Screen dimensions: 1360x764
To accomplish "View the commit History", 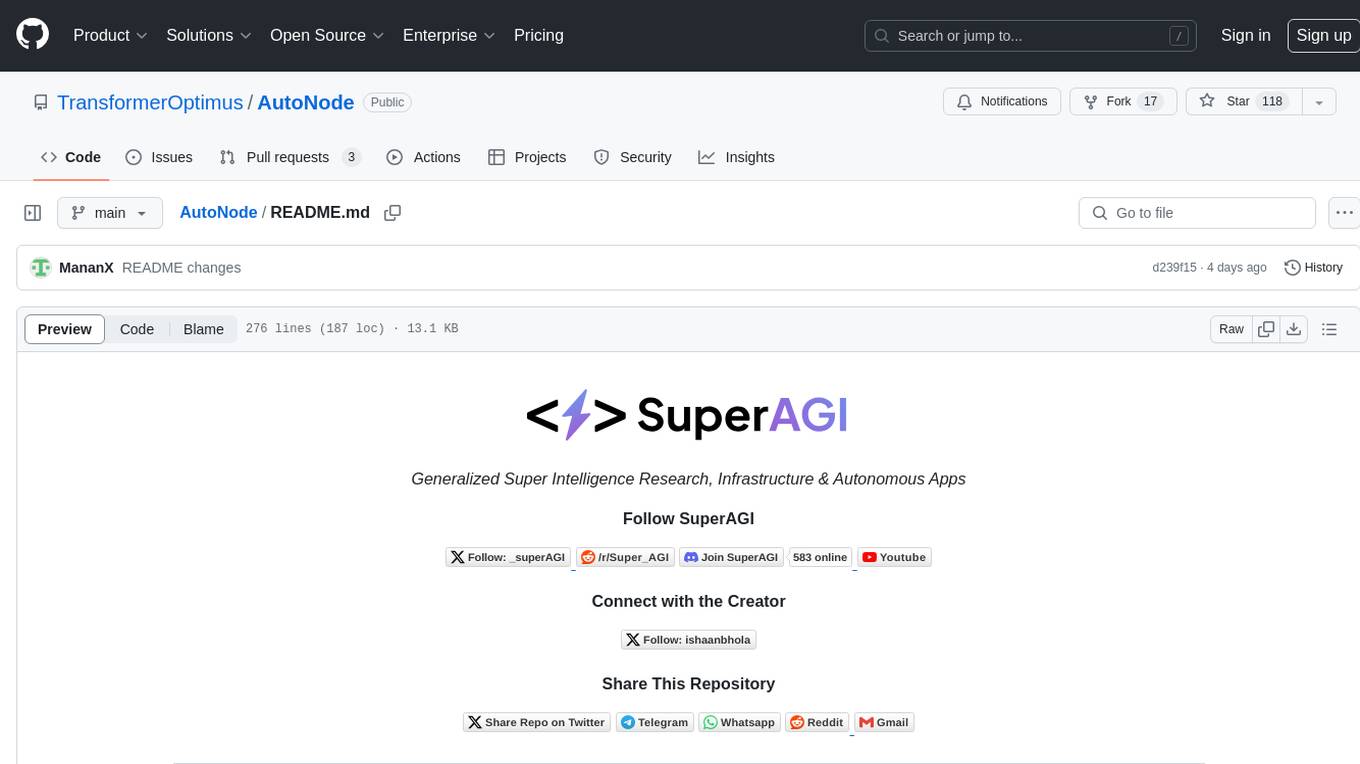I will pos(1313,268).
